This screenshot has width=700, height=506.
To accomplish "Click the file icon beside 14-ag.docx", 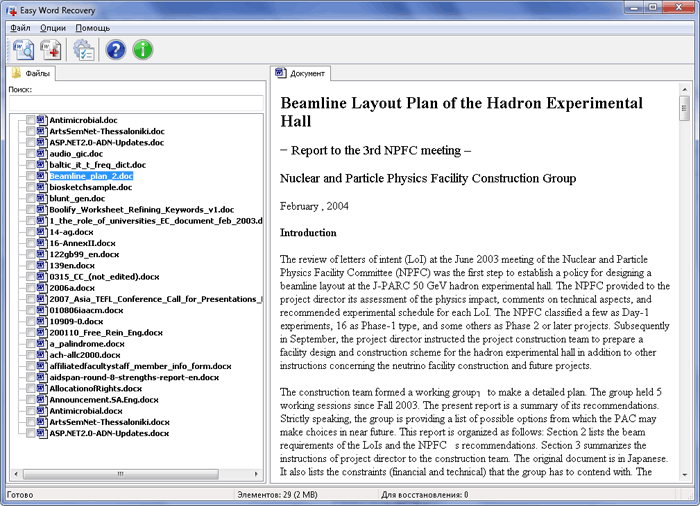I will click(x=42, y=232).
